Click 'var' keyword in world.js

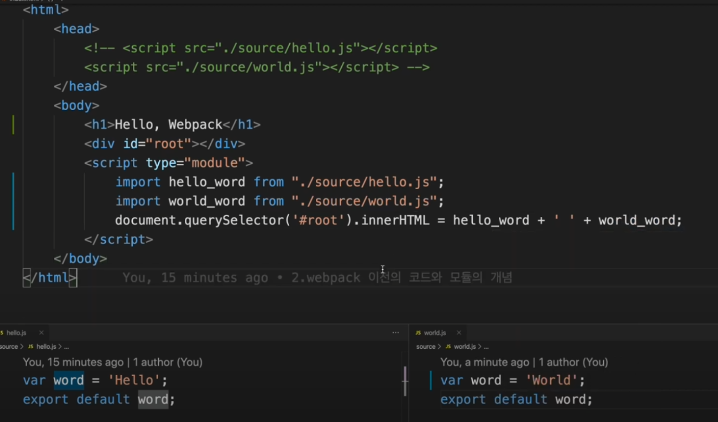452,380
